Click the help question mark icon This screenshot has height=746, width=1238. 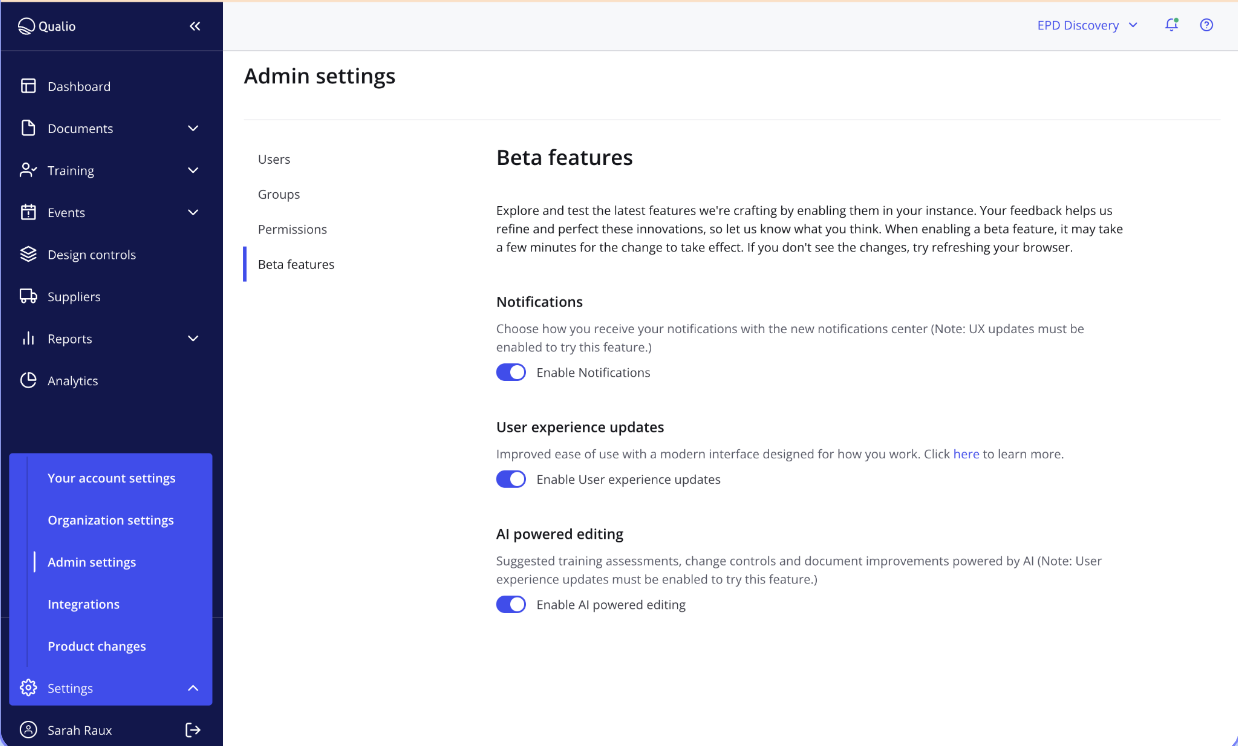pyautogui.click(x=1206, y=25)
